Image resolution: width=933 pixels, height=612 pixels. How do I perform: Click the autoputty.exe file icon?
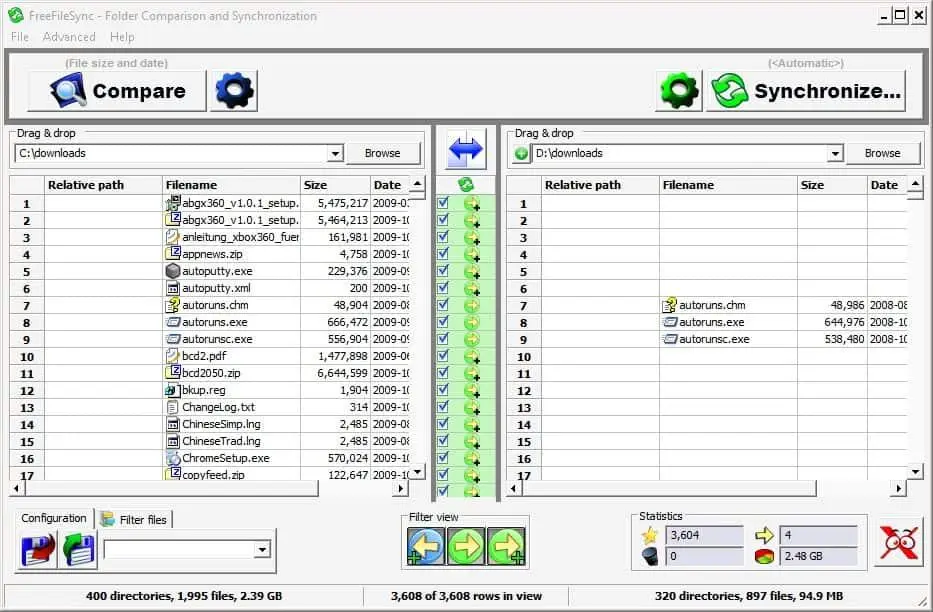pos(173,271)
